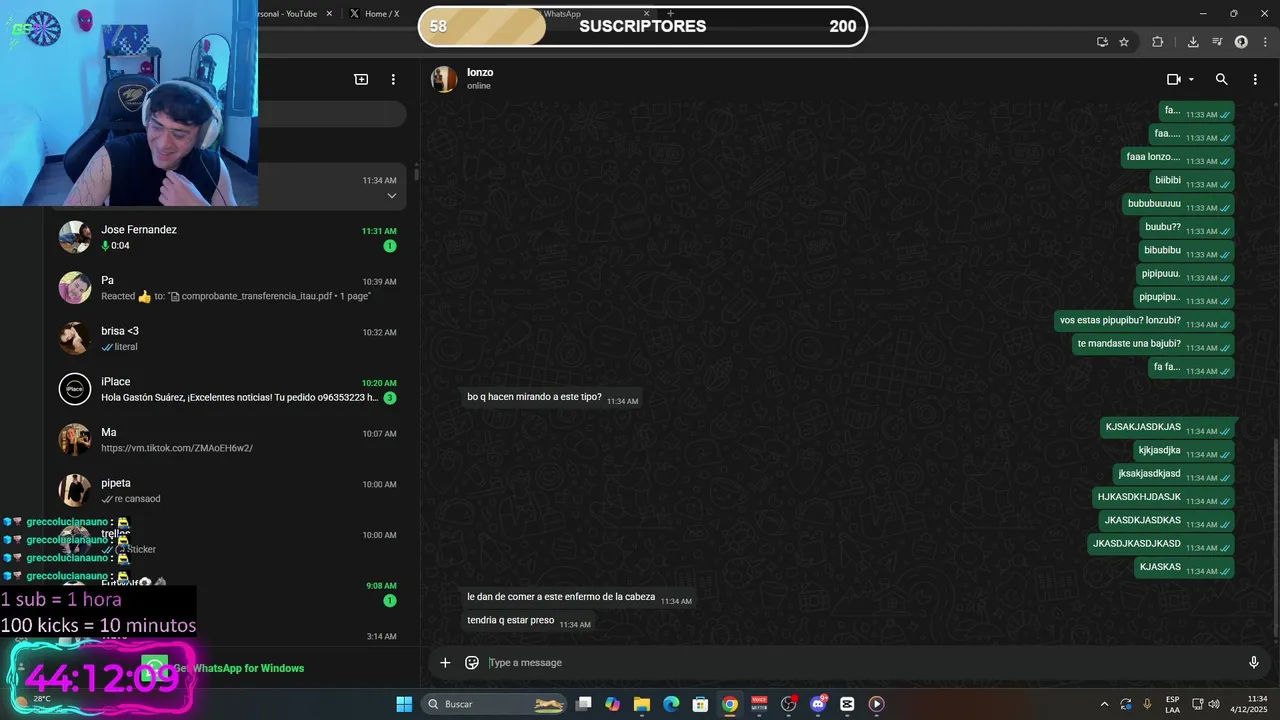Open the taskbar volume control
The height and width of the screenshot is (720, 1280).
(x=1213, y=704)
